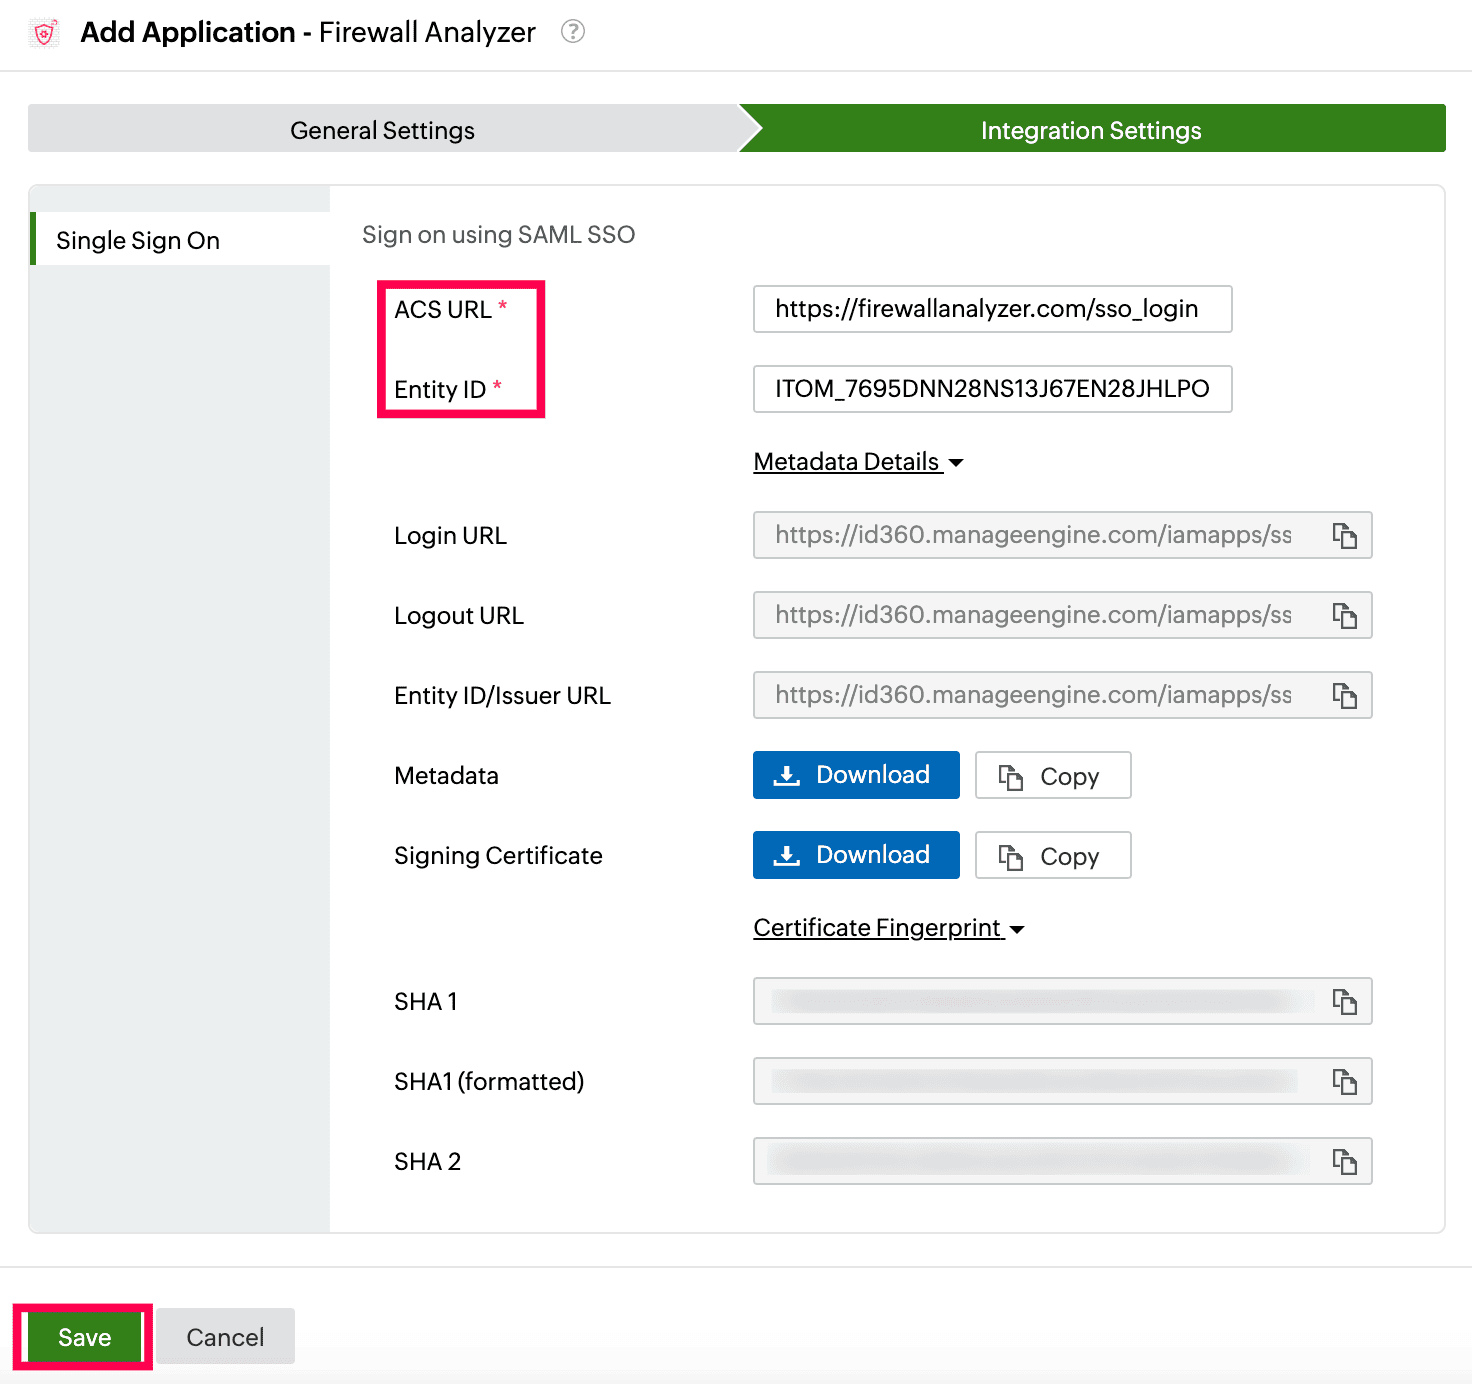Click the 'Entity ID/Issuer URL' label
Viewport: 1472px width, 1384px height.
coord(502,696)
